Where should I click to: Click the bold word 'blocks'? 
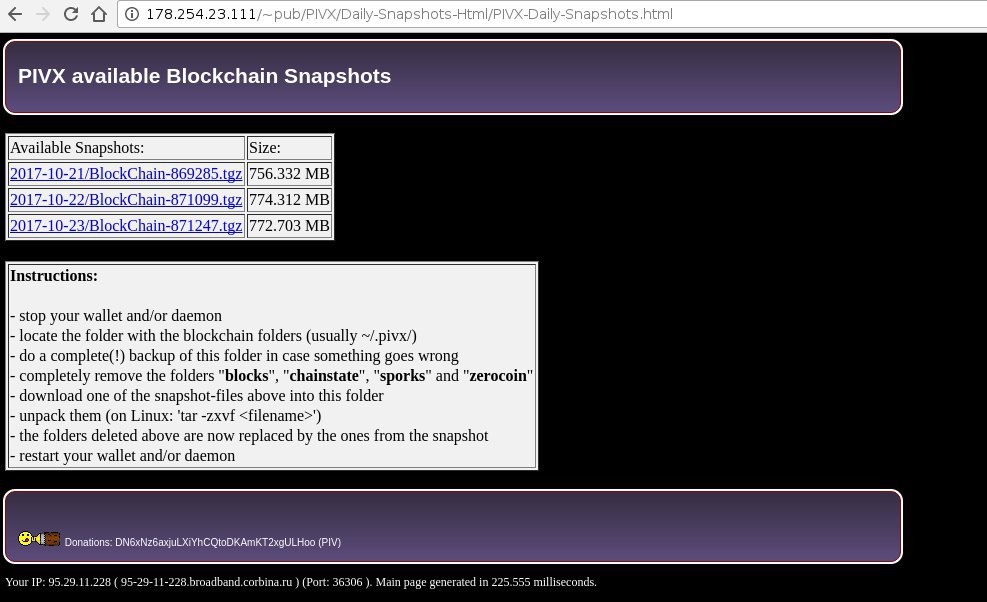tap(247, 376)
